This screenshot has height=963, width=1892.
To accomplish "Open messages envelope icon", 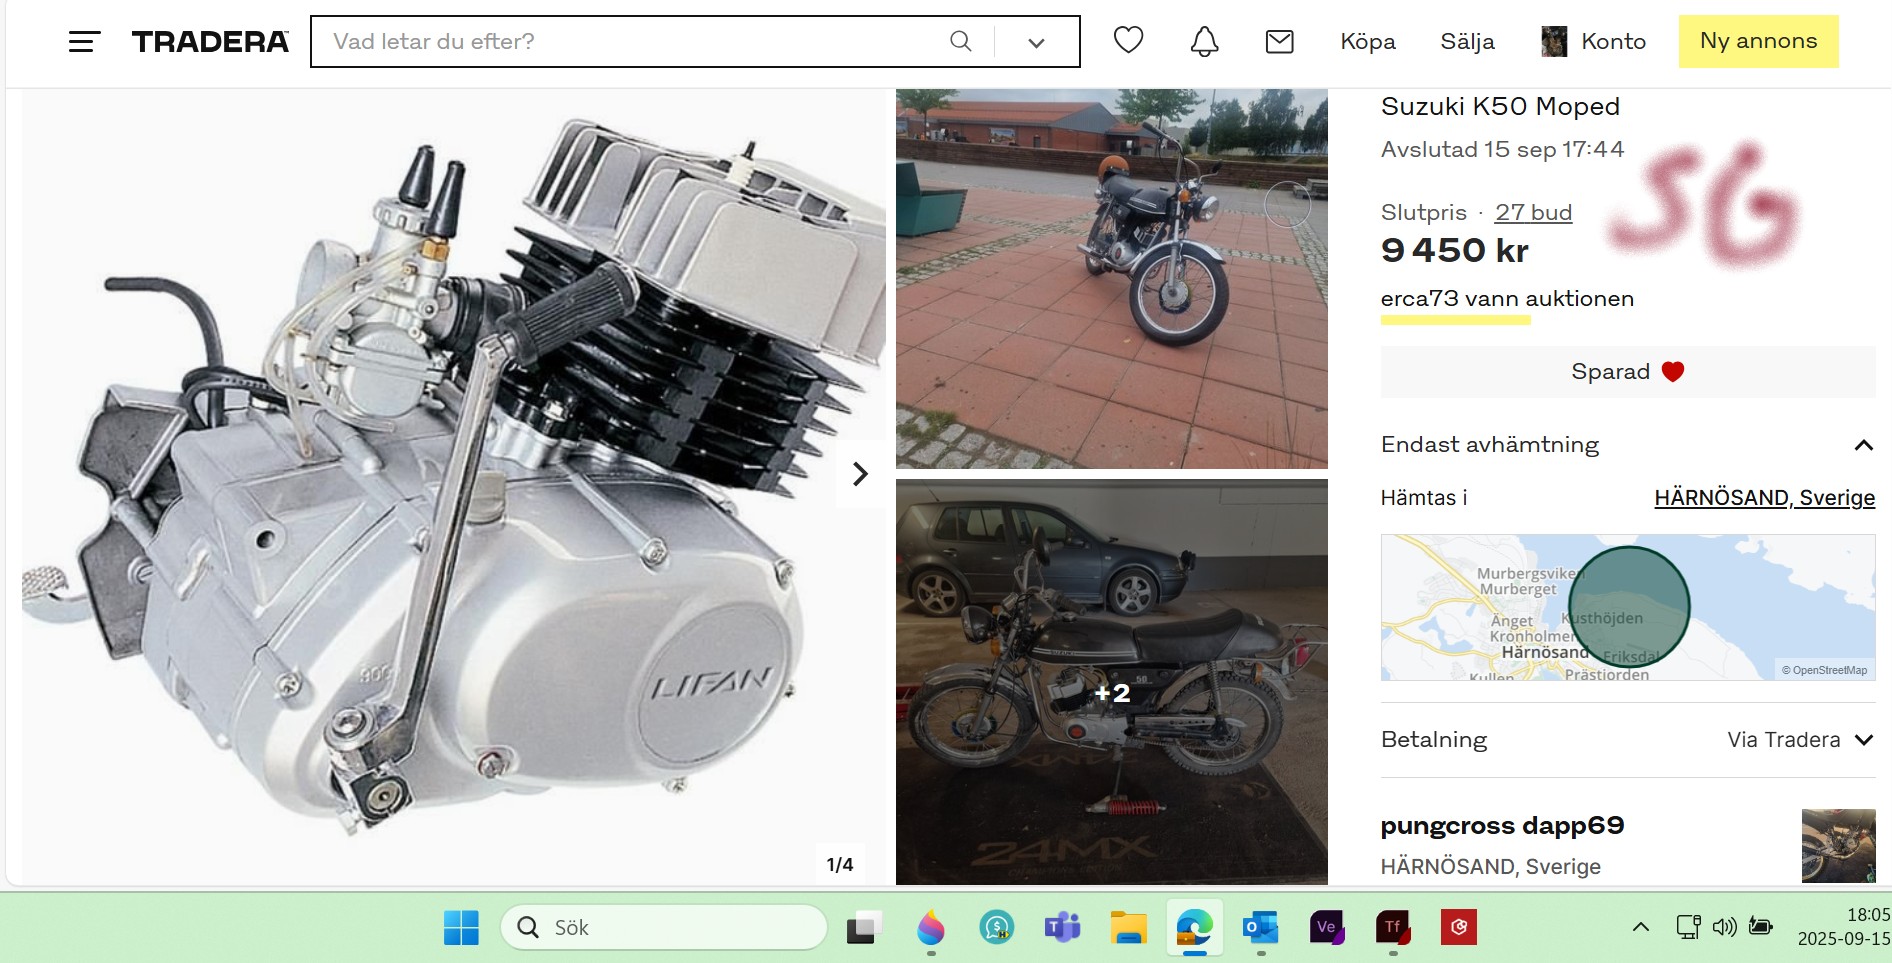I will tap(1279, 41).
